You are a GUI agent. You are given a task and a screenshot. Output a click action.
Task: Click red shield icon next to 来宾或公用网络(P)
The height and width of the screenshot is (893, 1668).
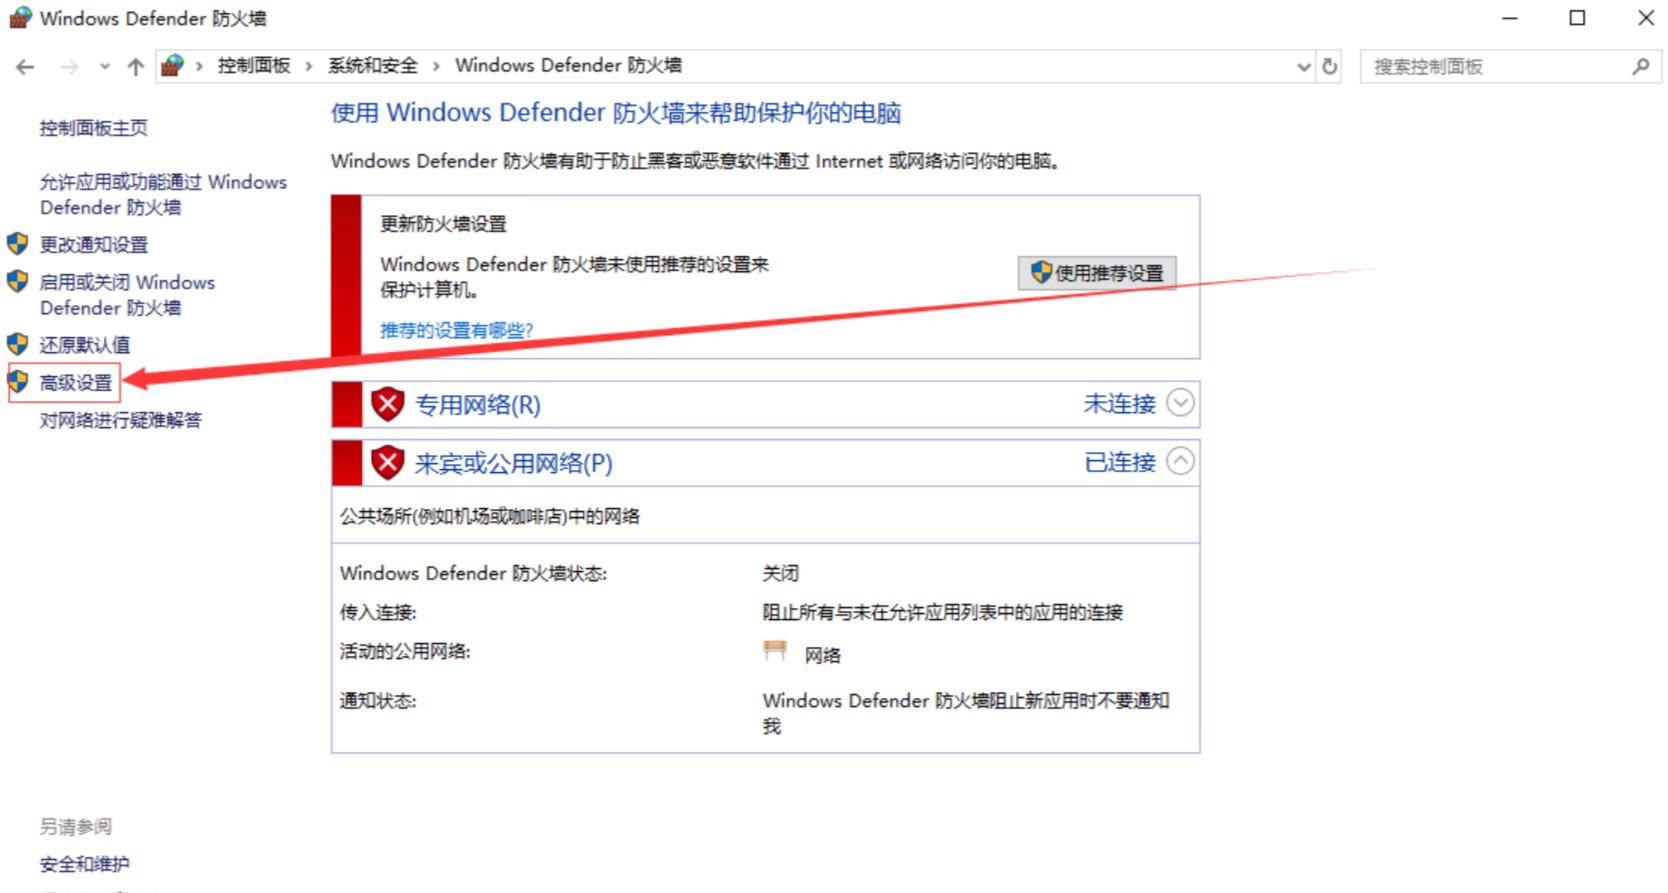tap(387, 463)
